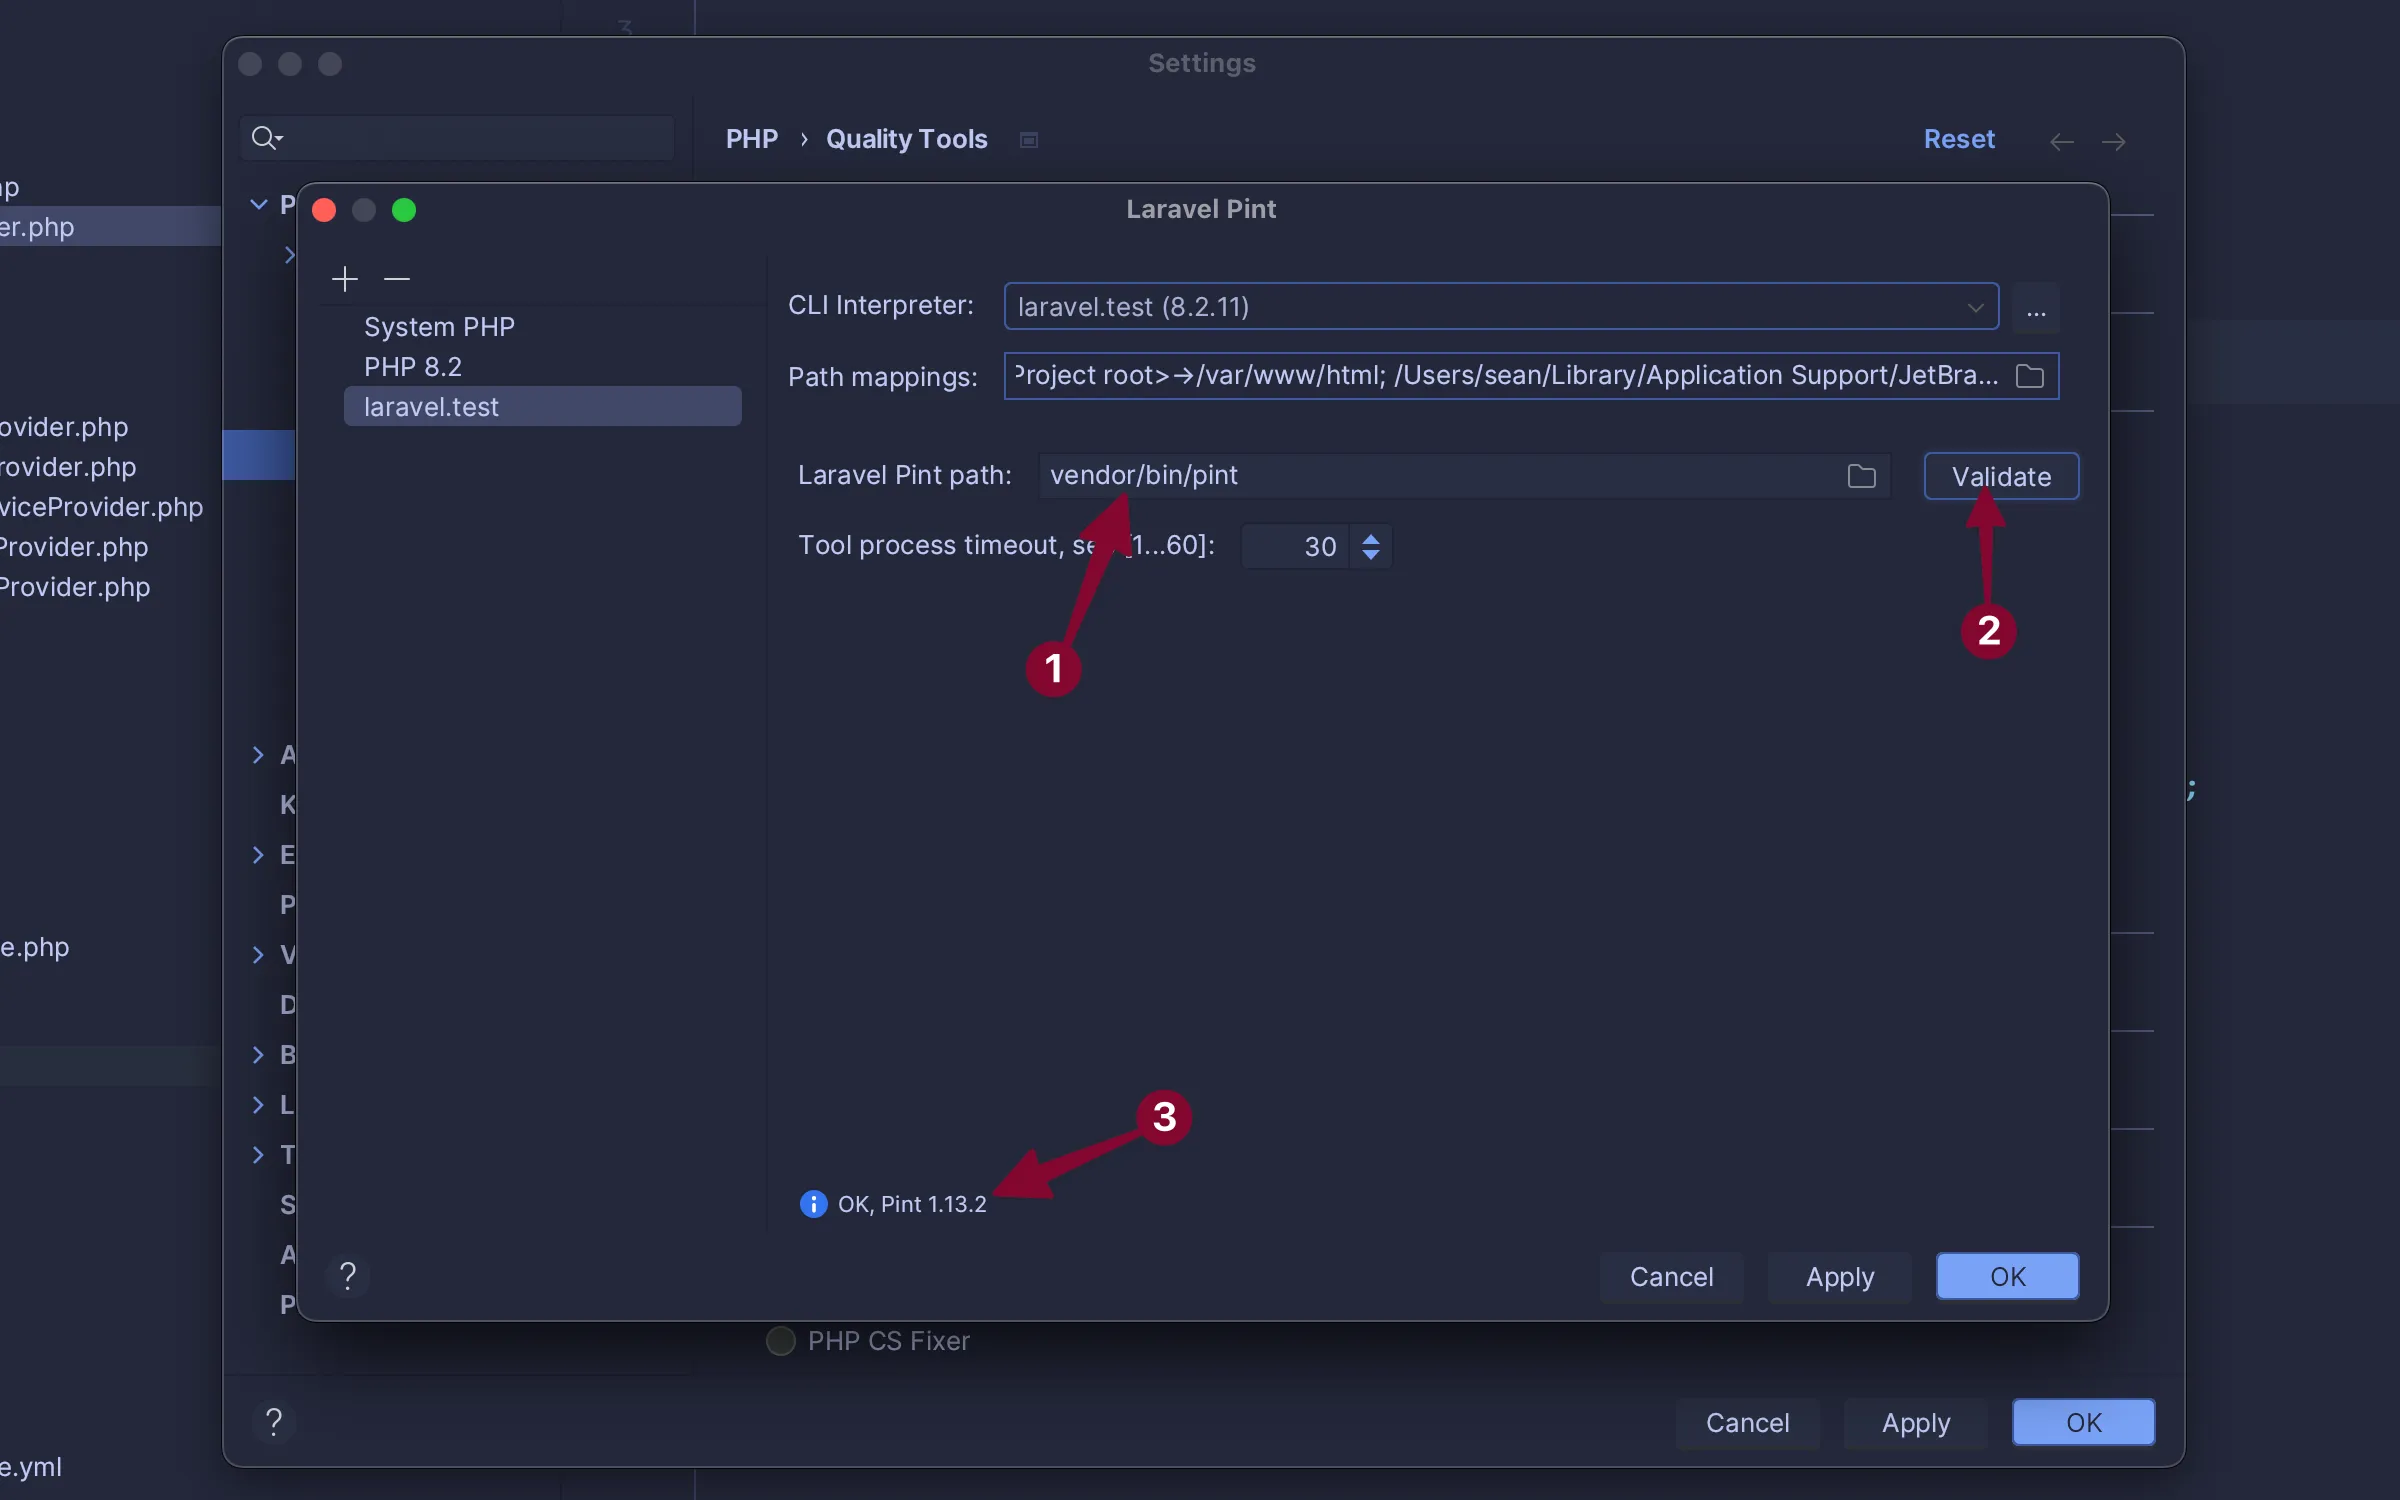Screen dimensions: 2400x1500
Task: Select laravel.test configuration
Action: tap(543, 407)
